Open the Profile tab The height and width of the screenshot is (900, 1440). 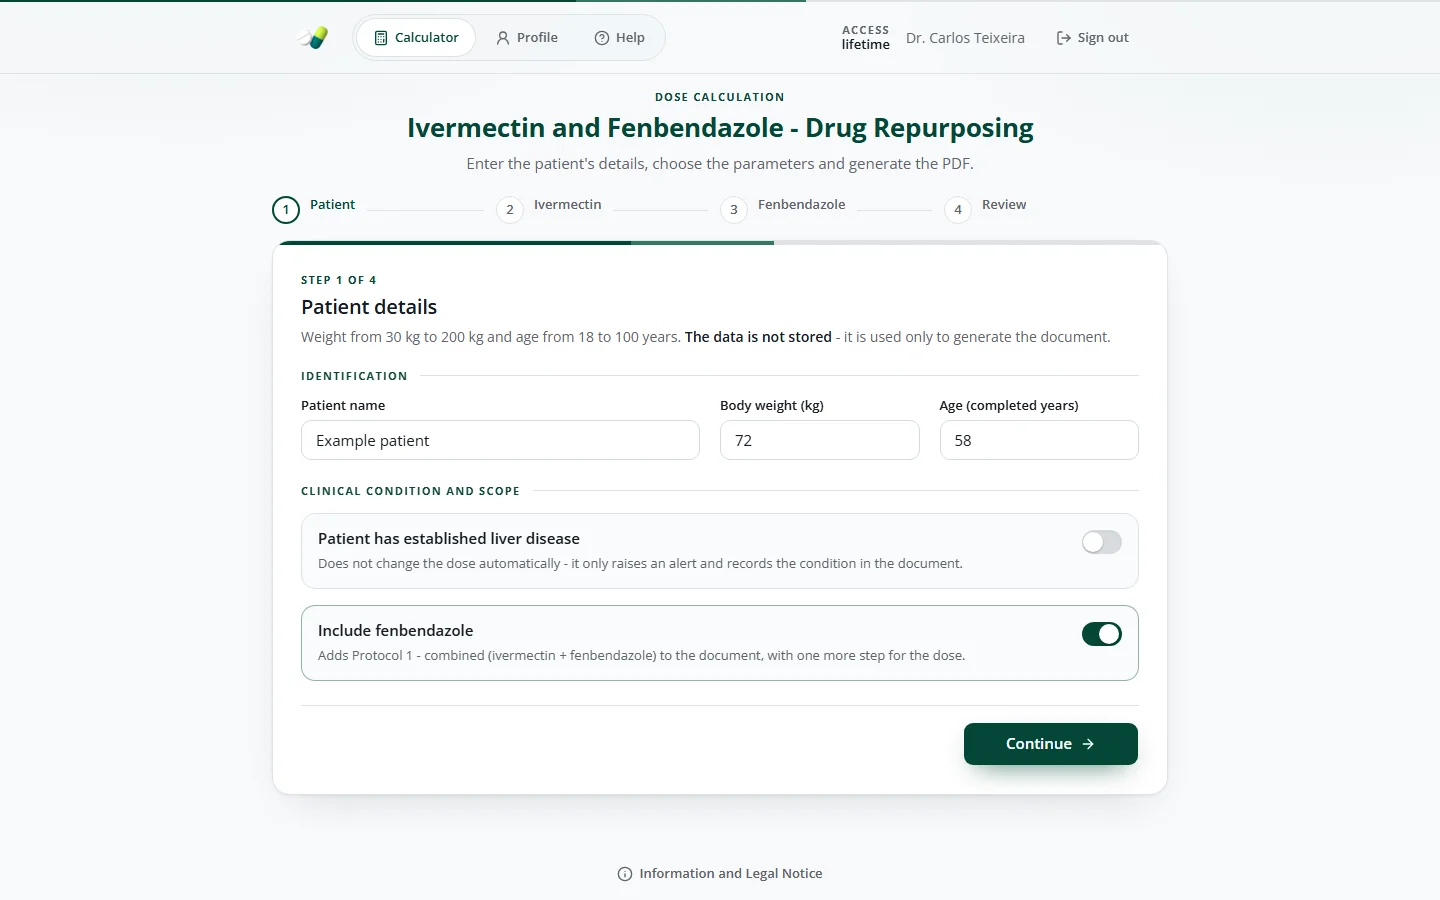(x=527, y=38)
